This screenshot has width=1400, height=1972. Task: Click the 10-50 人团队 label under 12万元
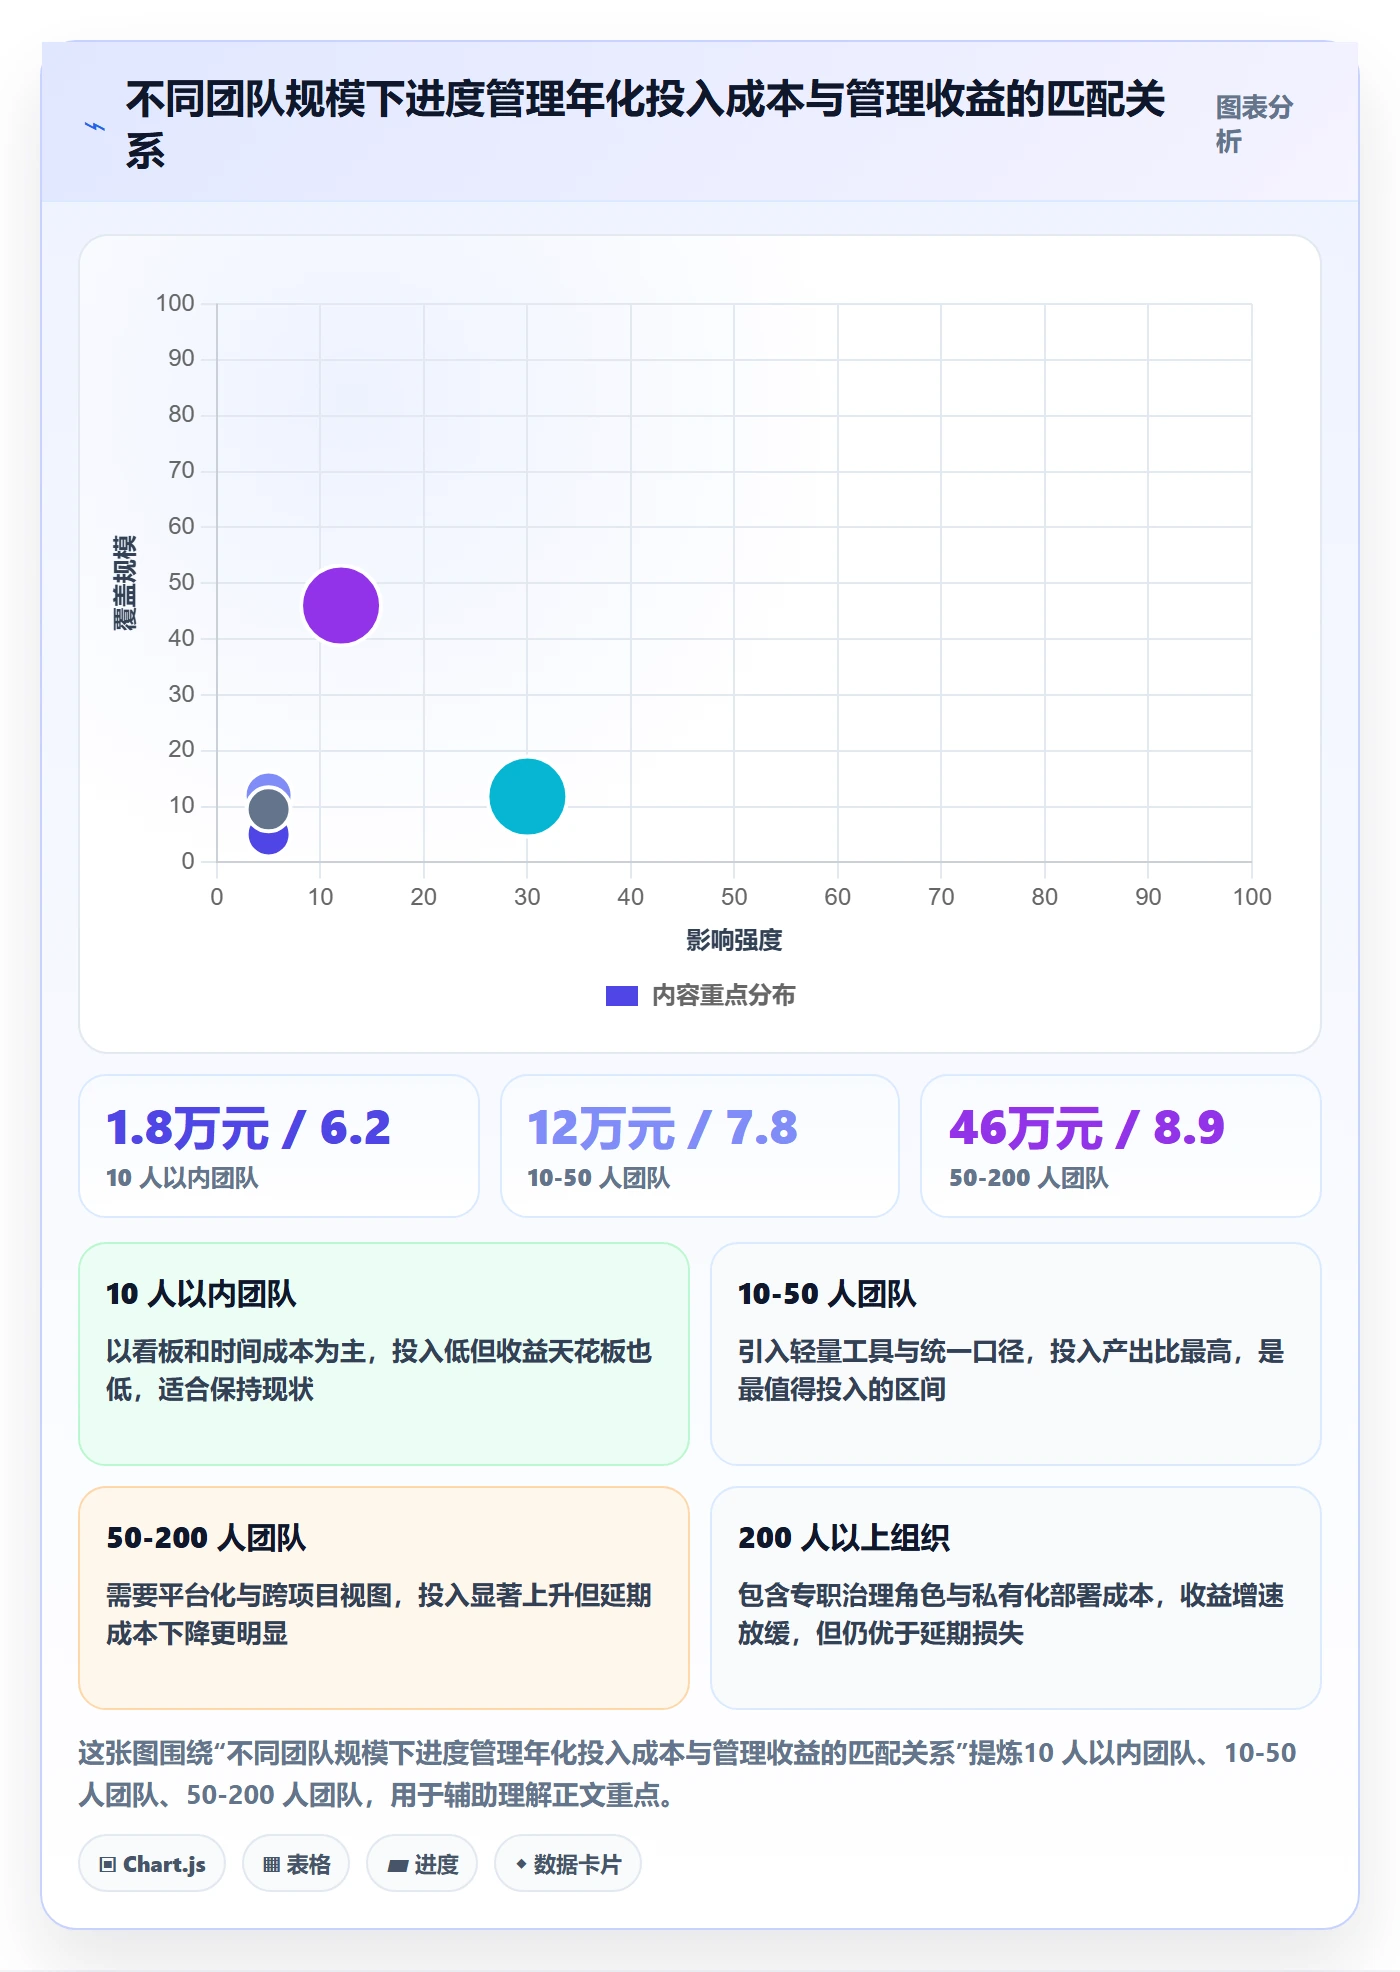598,1178
